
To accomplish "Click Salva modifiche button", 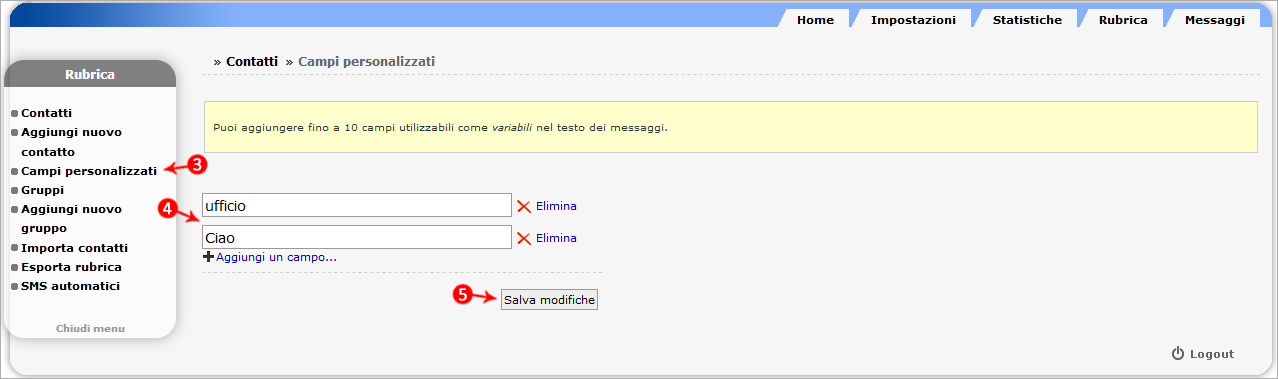I will click(x=549, y=300).
